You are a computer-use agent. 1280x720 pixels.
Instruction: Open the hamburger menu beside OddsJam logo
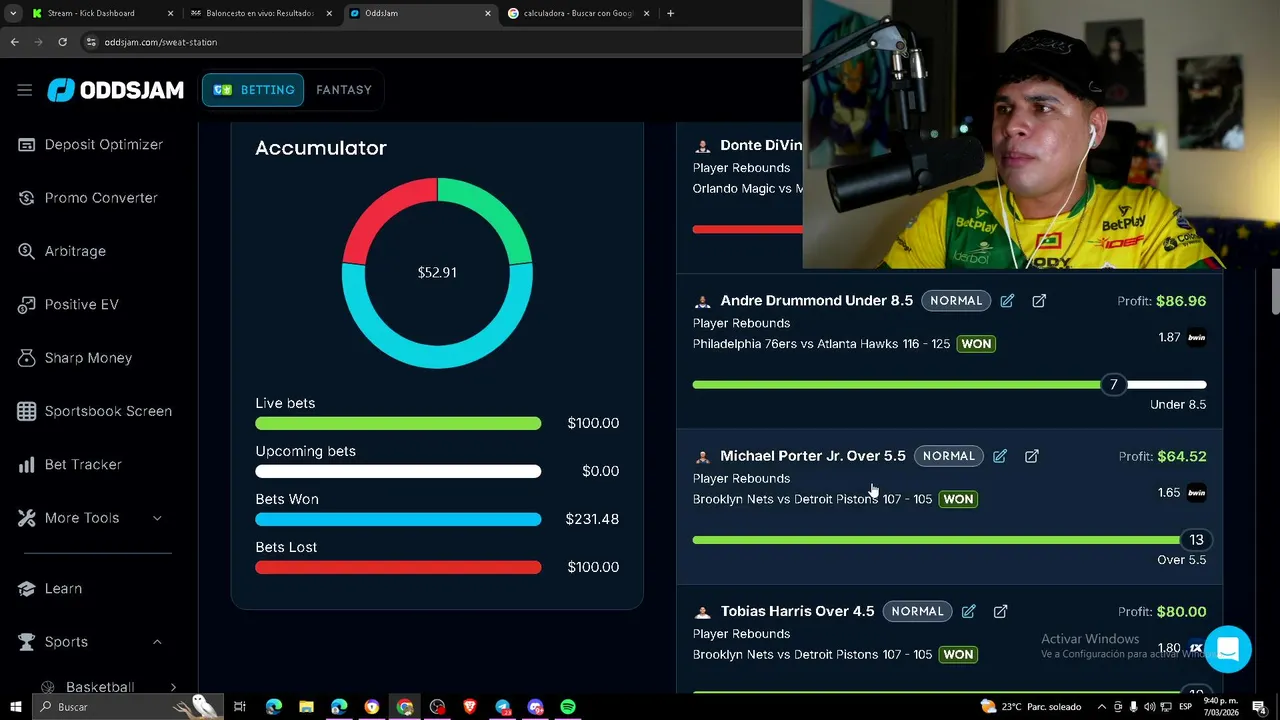(x=25, y=90)
